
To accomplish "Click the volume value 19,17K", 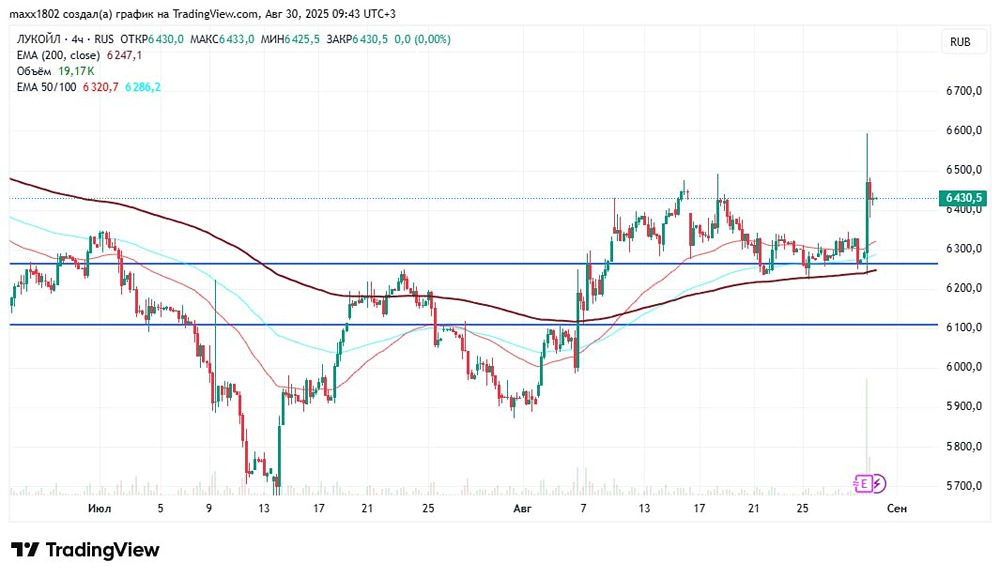I will [x=76, y=71].
